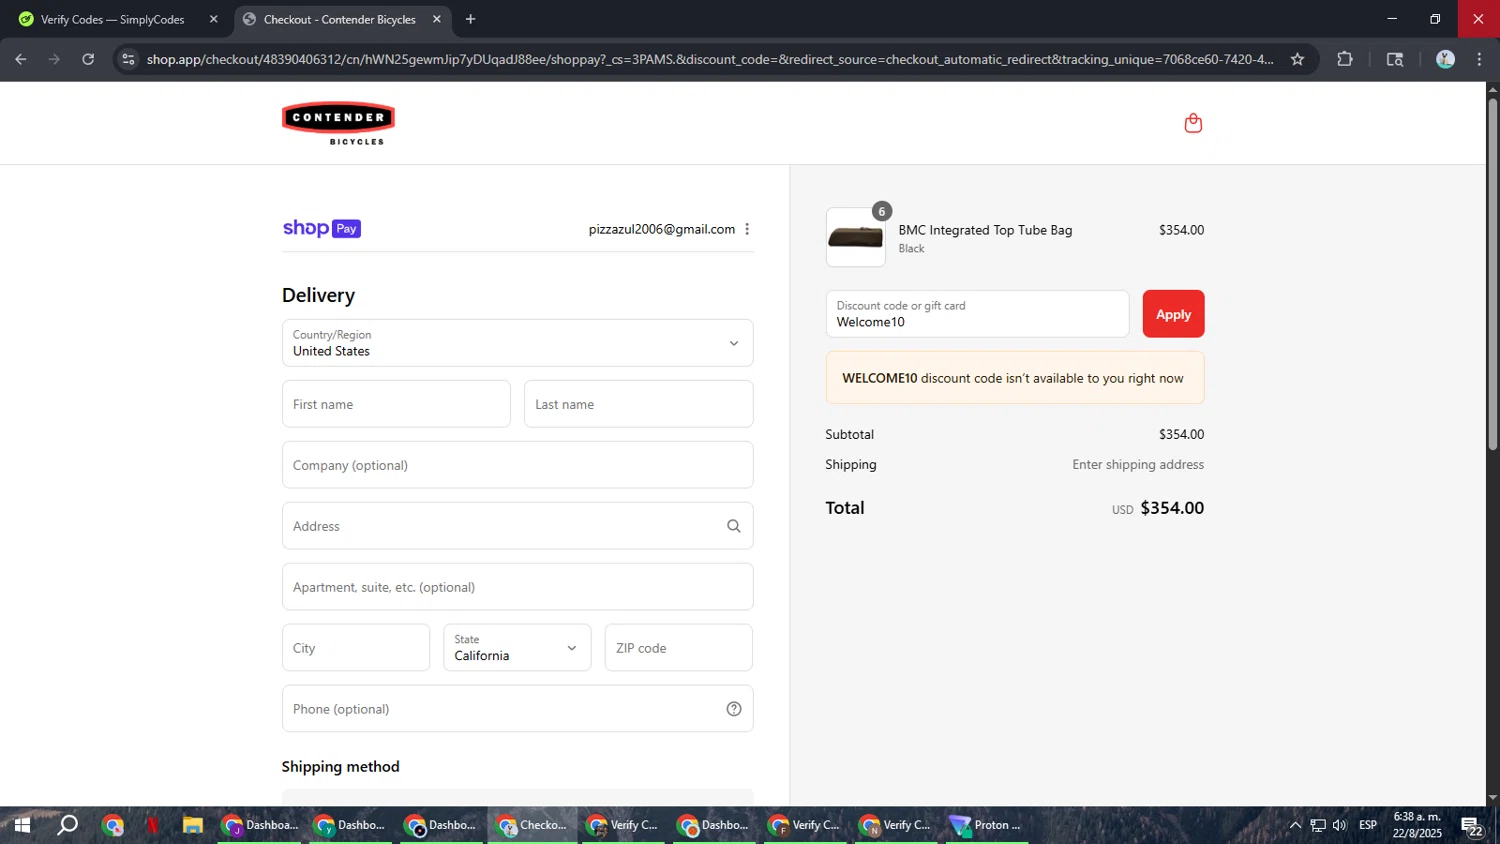
Task: Click the email pizzazul2006@gmail.com
Action: coord(662,229)
